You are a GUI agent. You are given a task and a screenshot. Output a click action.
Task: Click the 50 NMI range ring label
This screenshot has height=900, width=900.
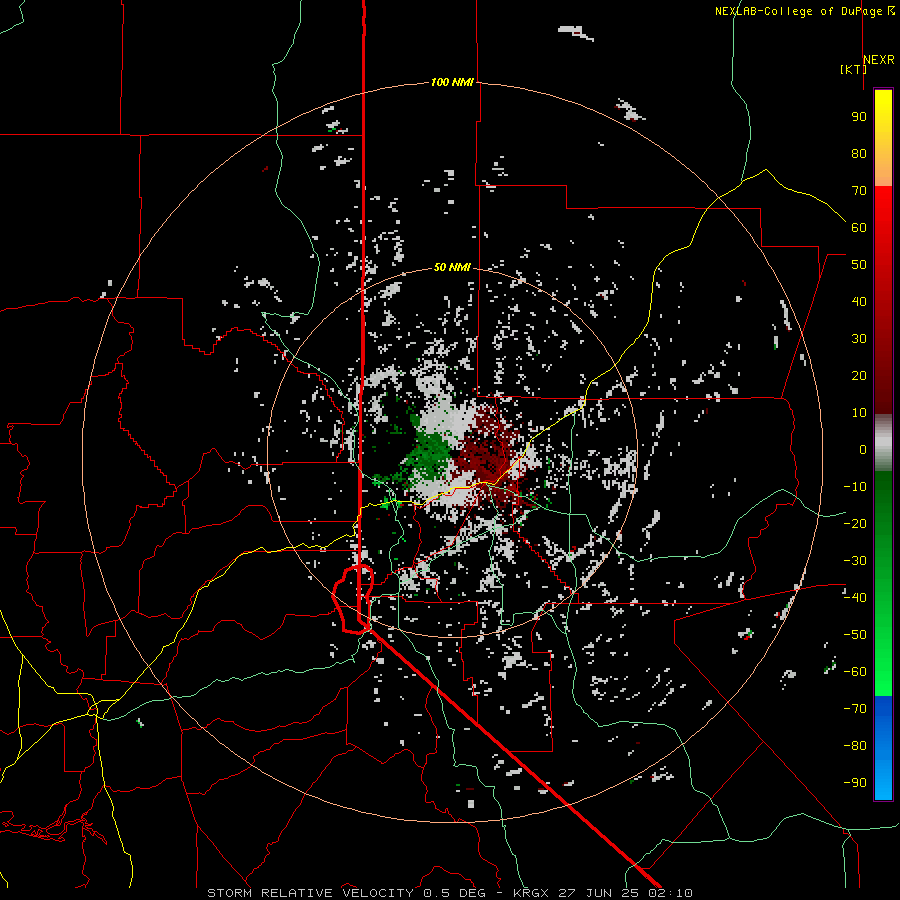[452, 267]
